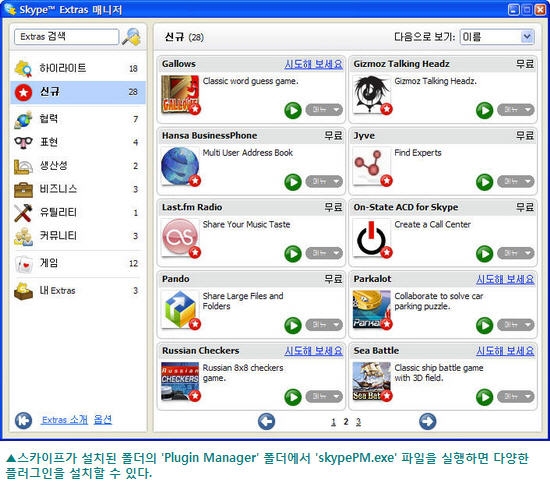Click the Parkalot game thumbnail
This screenshot has height=489, width=550.
click(x=371, y=309)
